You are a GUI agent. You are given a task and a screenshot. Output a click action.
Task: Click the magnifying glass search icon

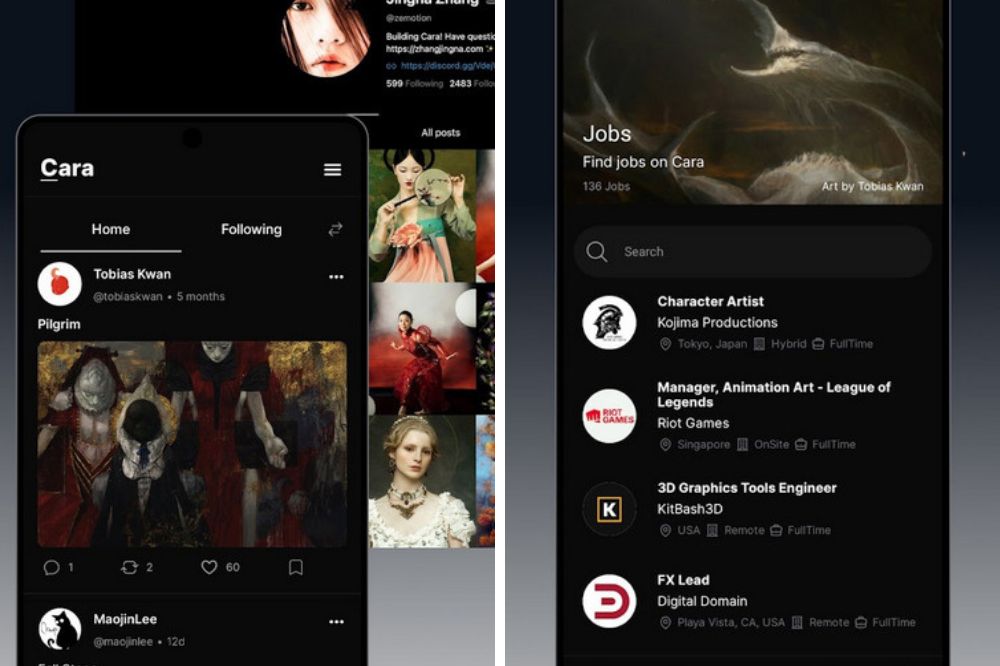tap(597, 252)
